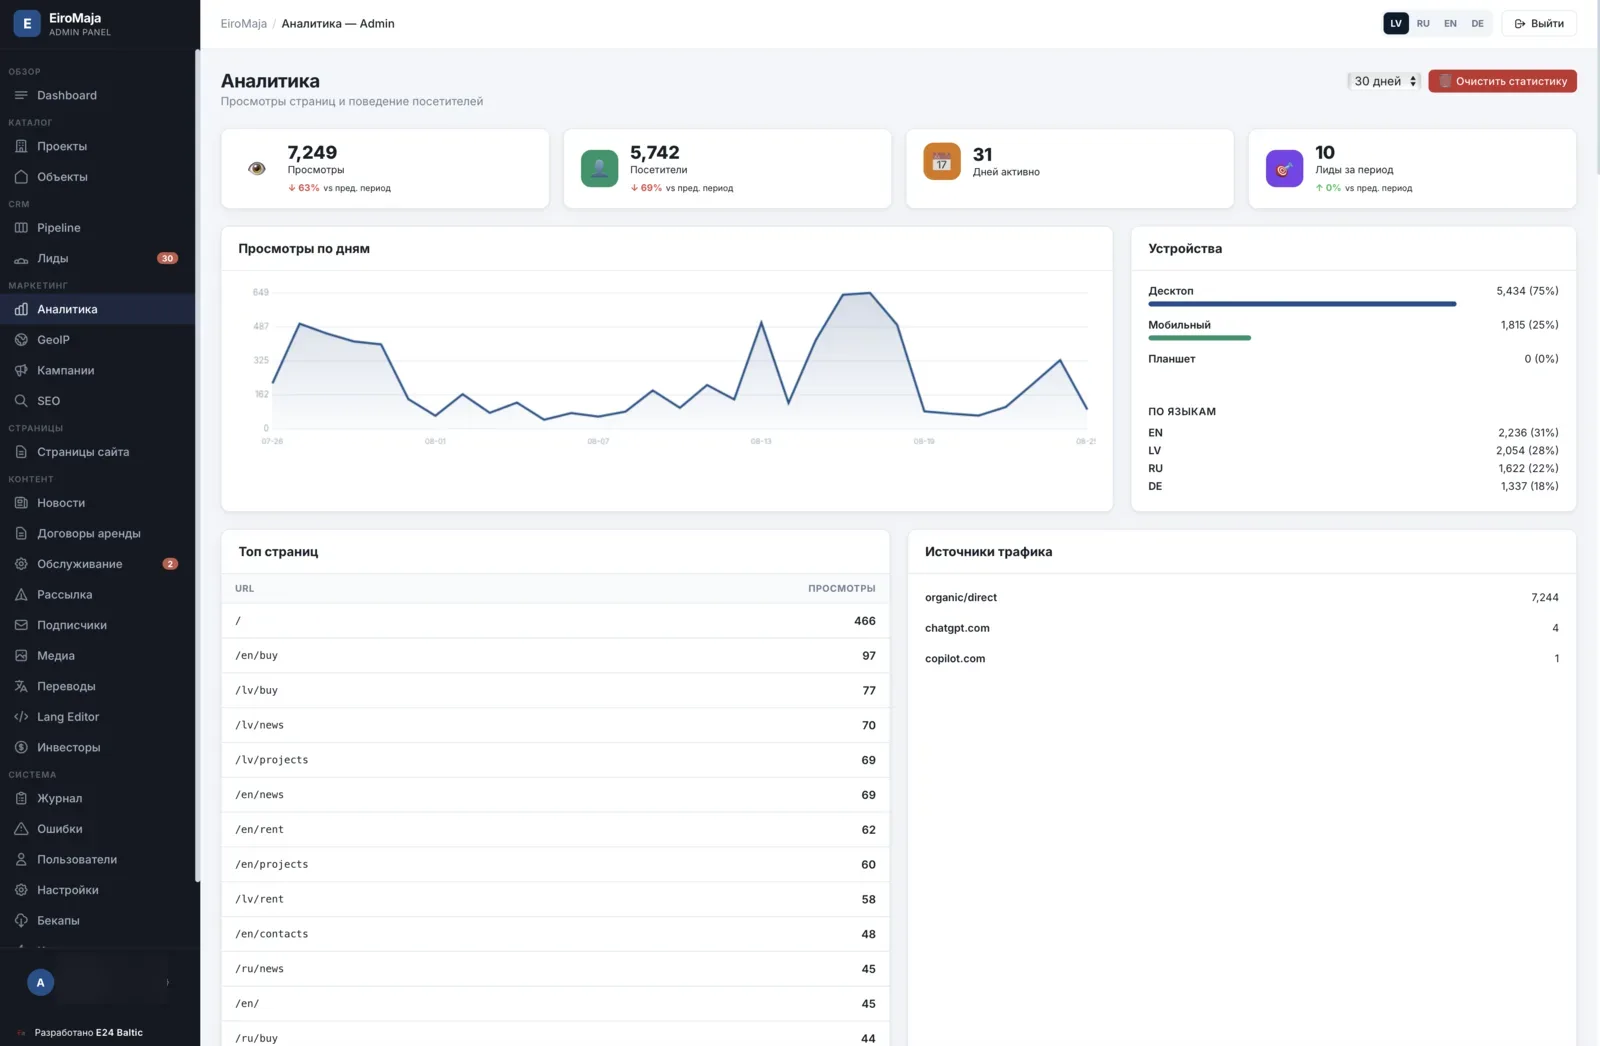Click the Очистить статистику button
This screenshot has width=1600, height=1046.
coord(1502,81)
